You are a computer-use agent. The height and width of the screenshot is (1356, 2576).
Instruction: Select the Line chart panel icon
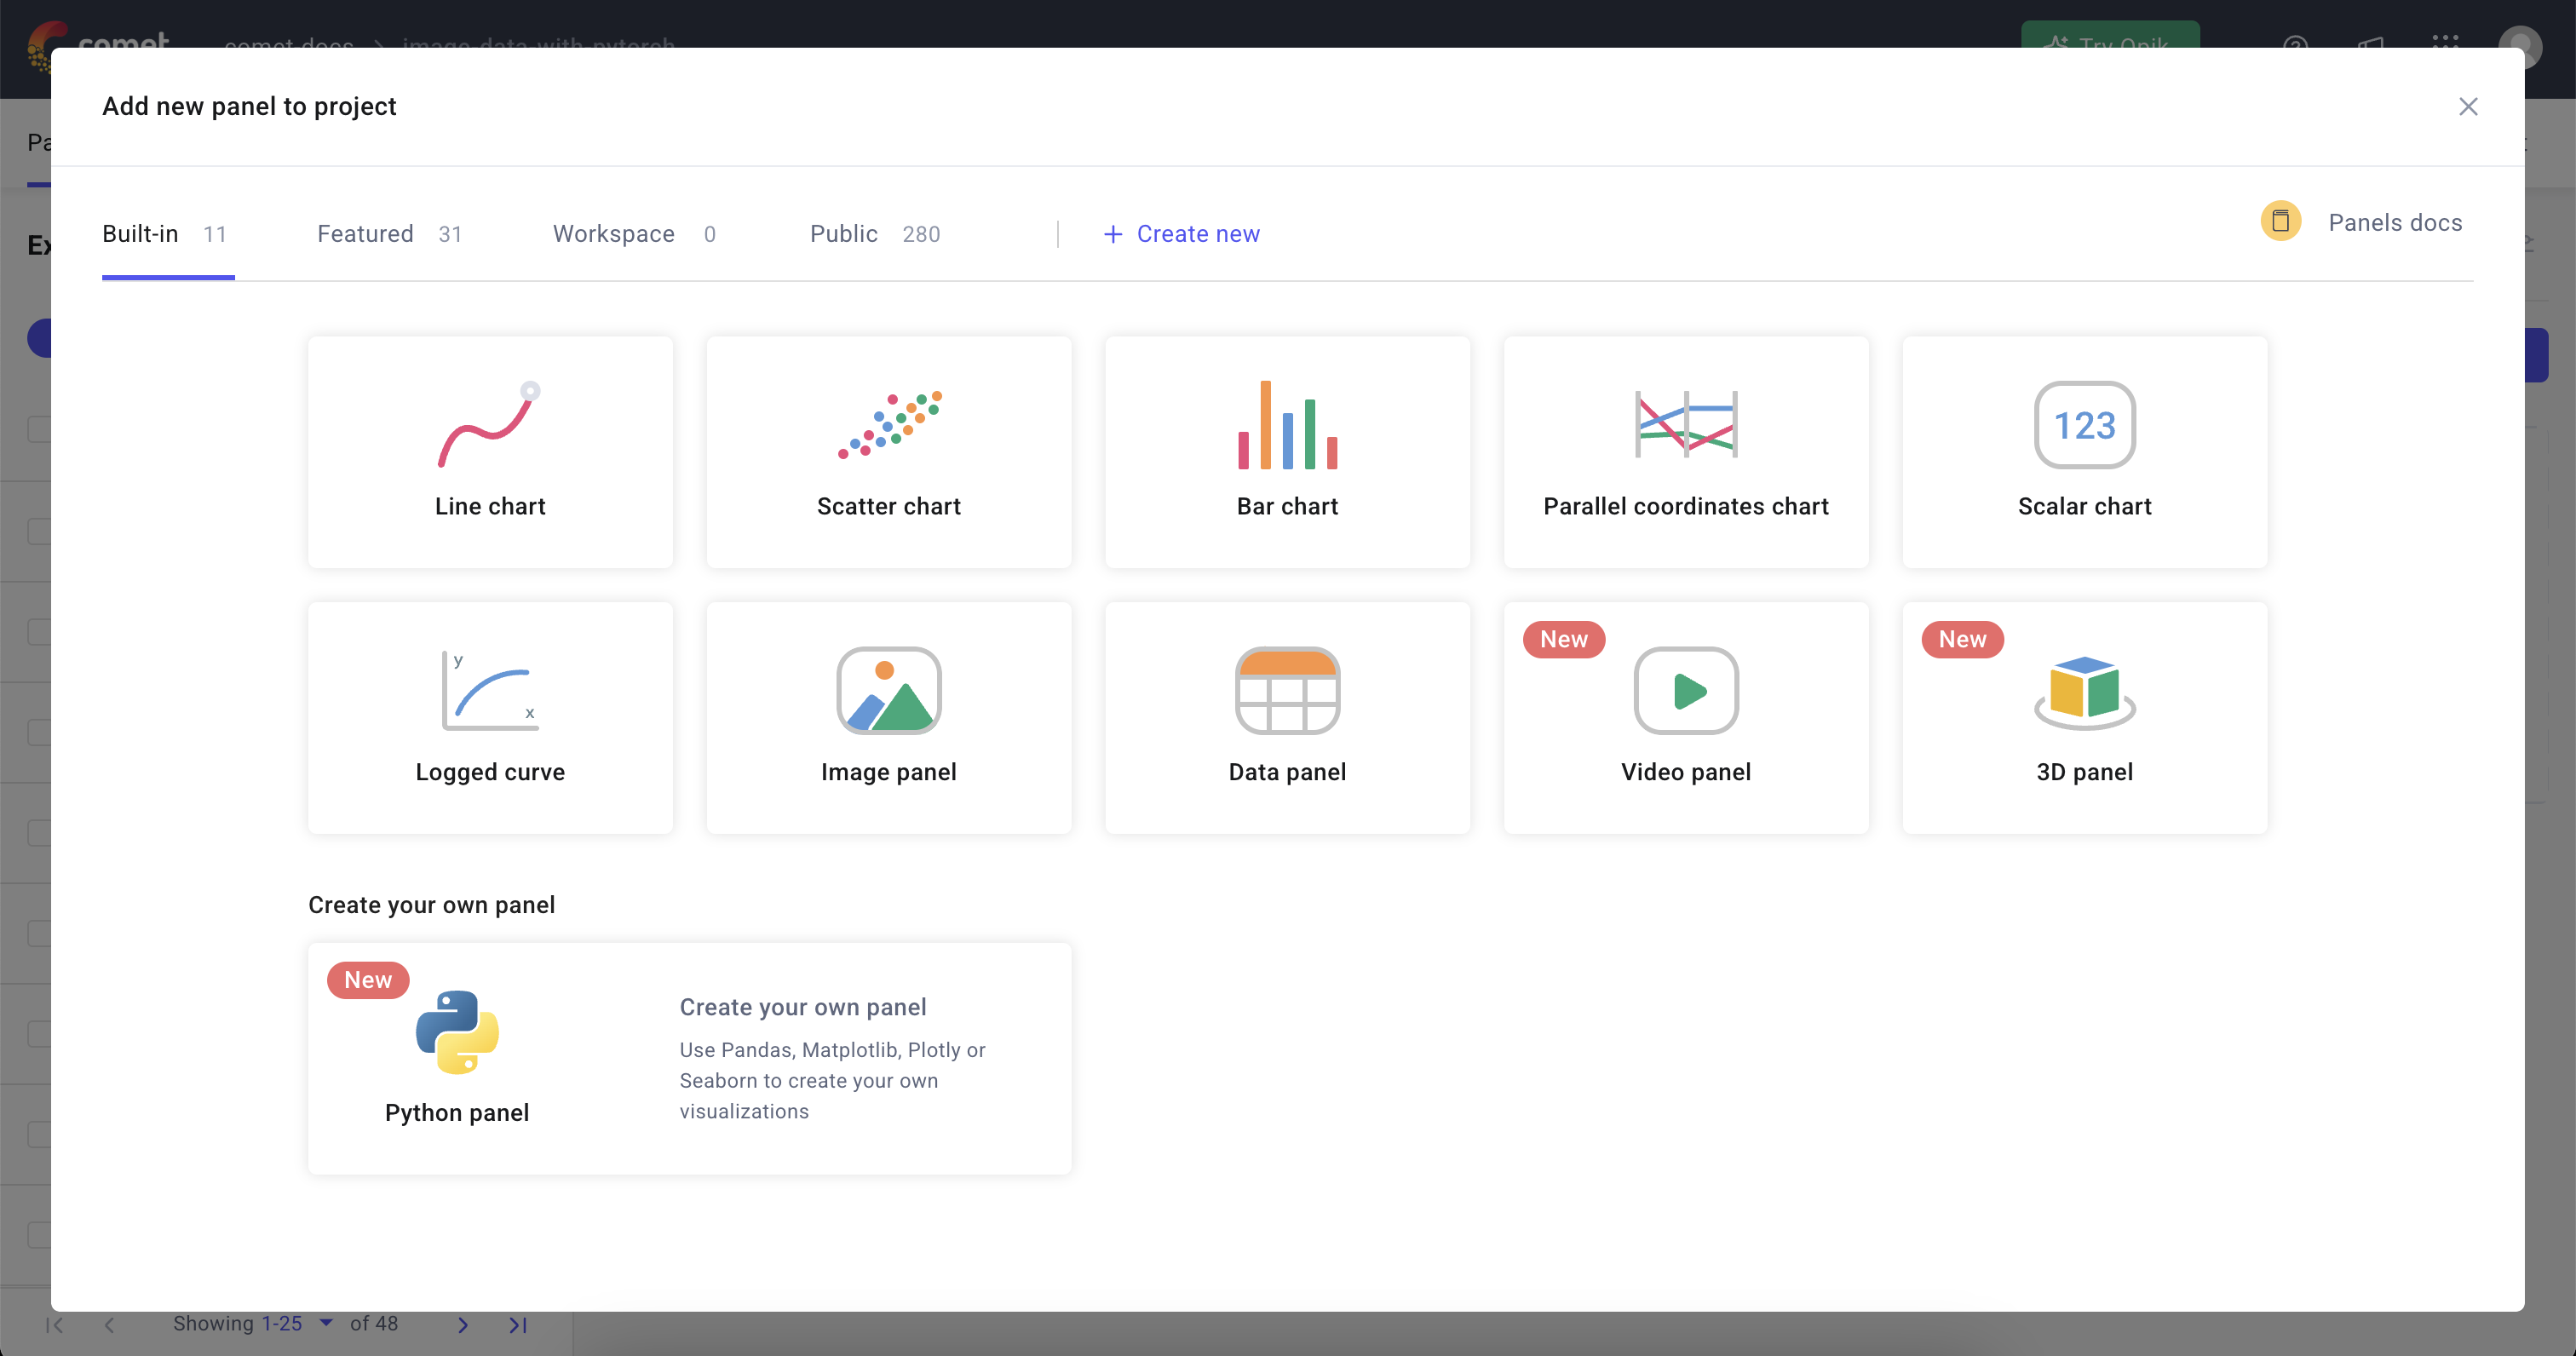coord(489,425)
